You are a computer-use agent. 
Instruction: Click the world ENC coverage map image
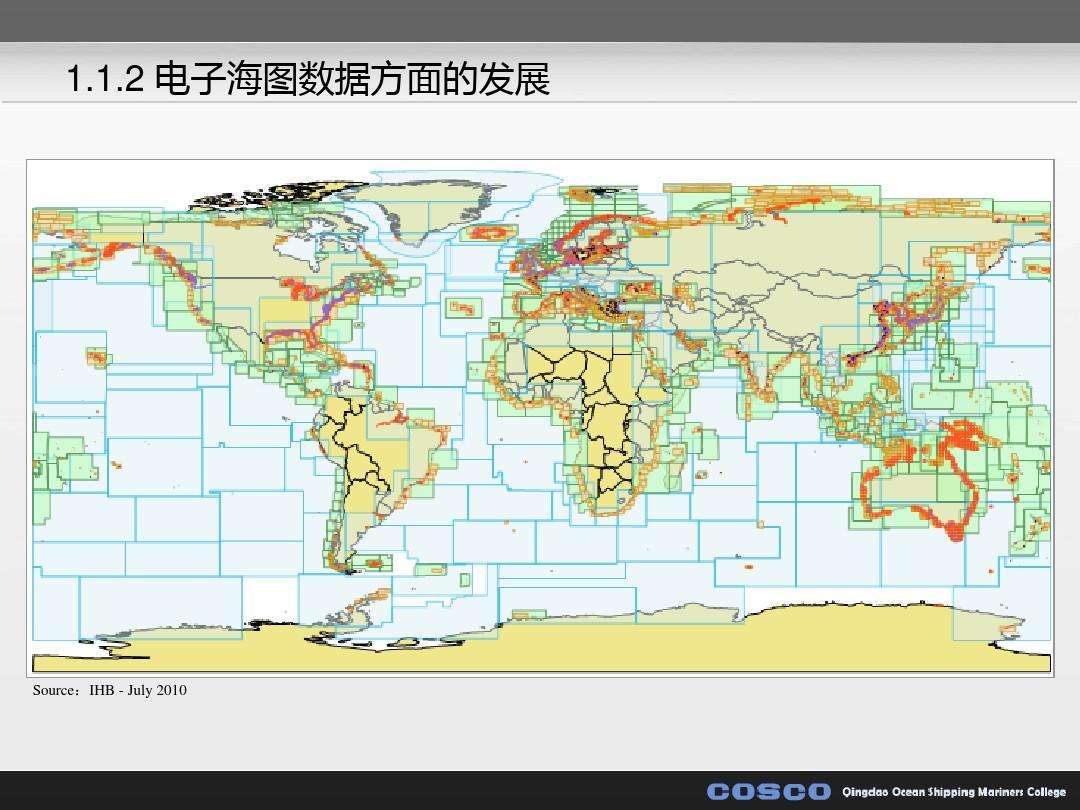[x=540, y=418]
